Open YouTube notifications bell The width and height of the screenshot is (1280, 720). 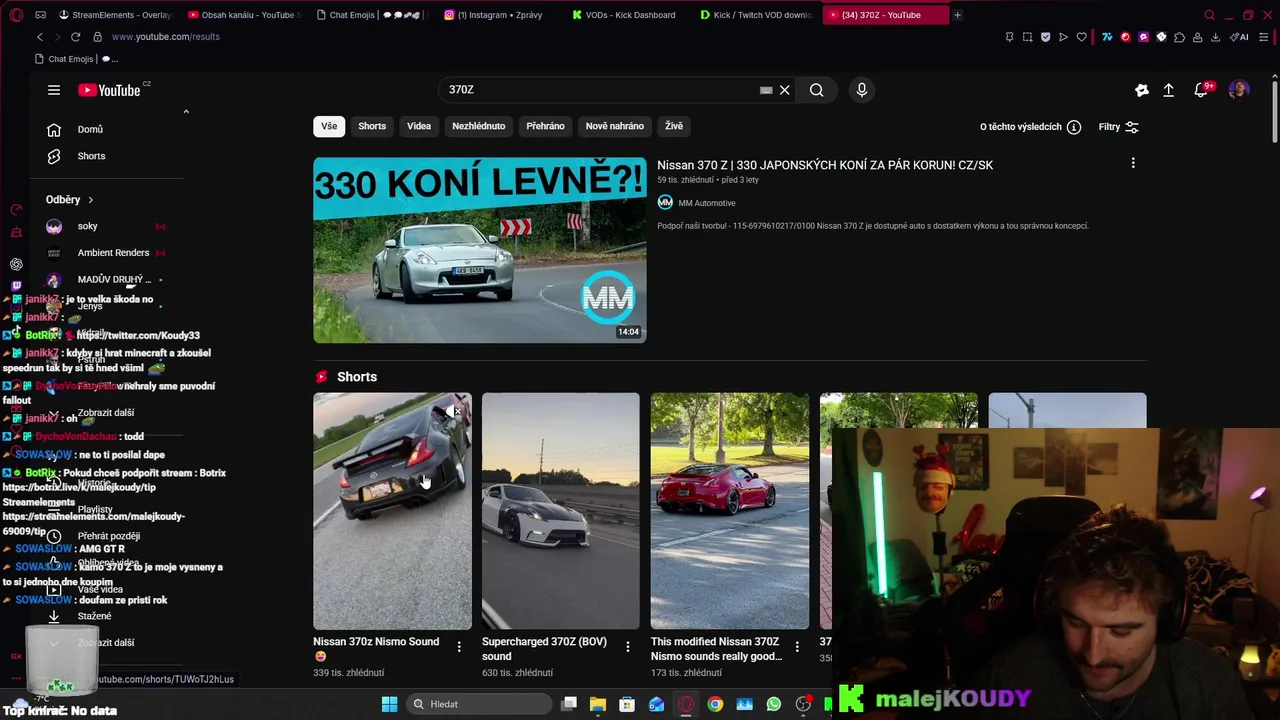tap(1201, 90)
